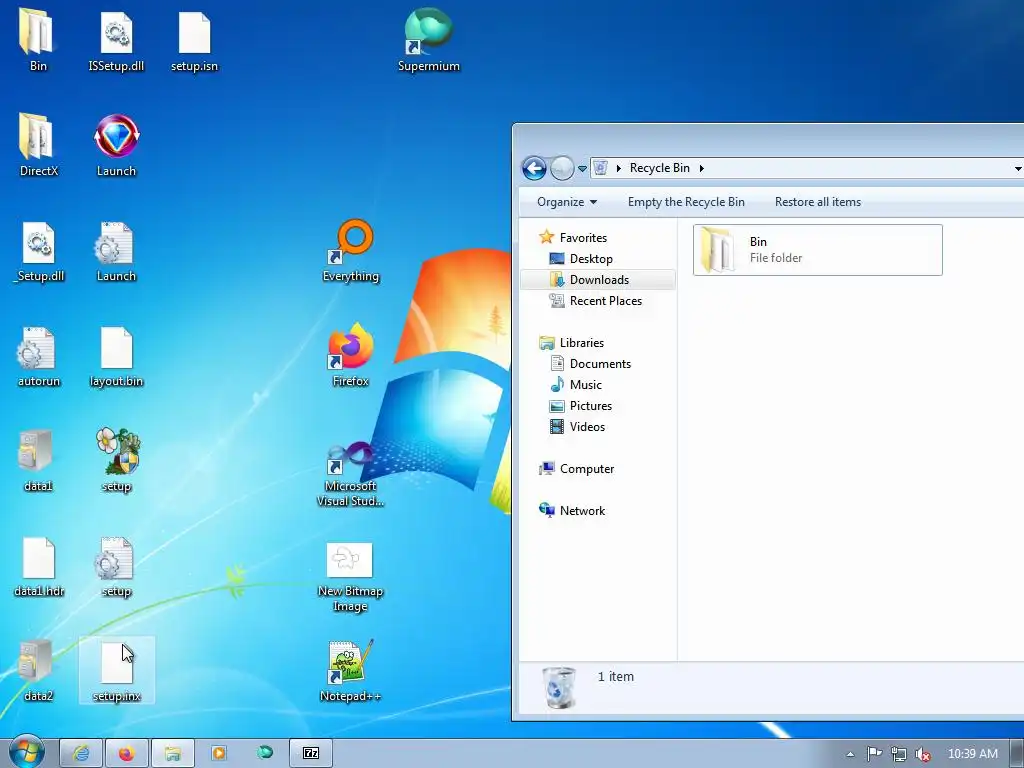Select the Bin file folder in Recycle Bin

tap(818, 250)
